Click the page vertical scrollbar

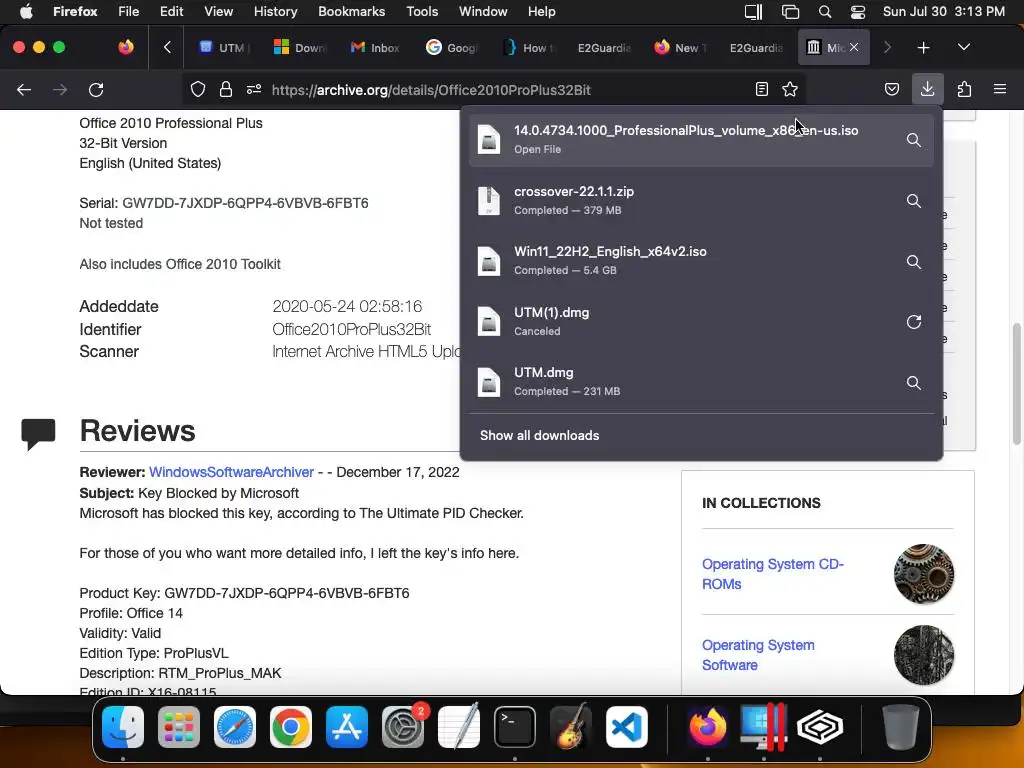(1017, 384)
